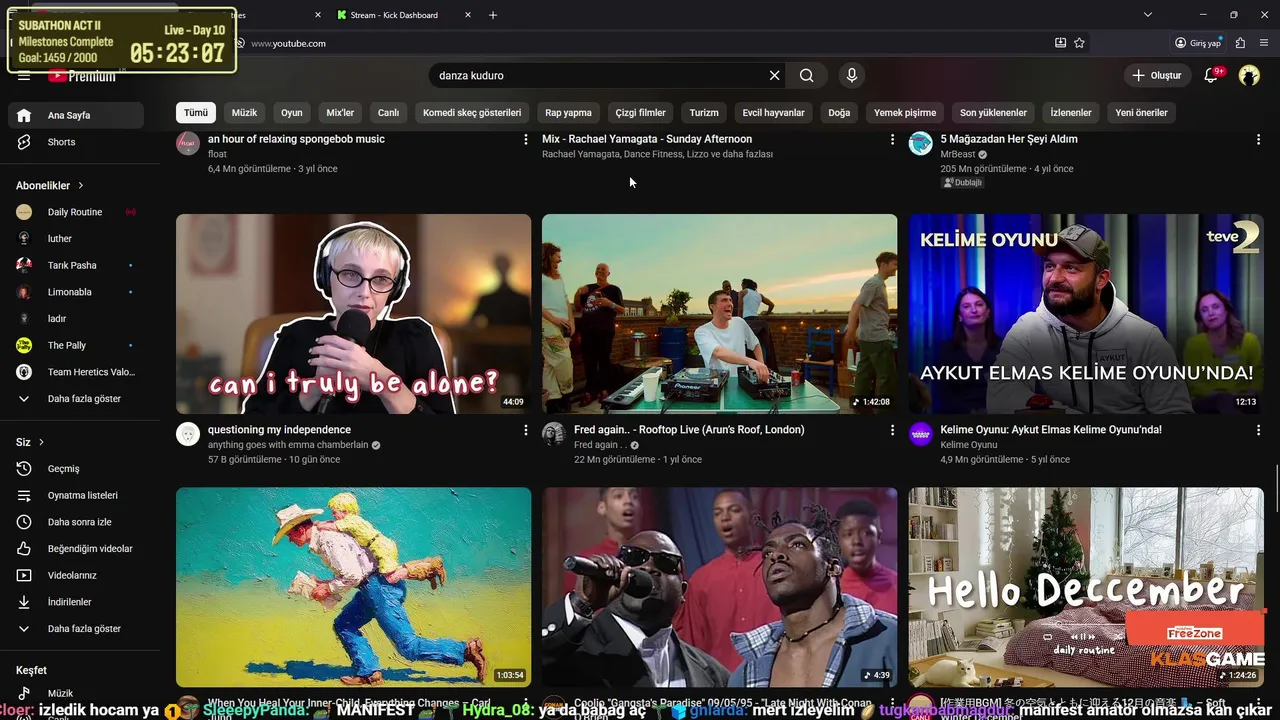Go to Ana Sayfa in sidebar
Screen dimensions: 1280x720
(x=76, y=115)
